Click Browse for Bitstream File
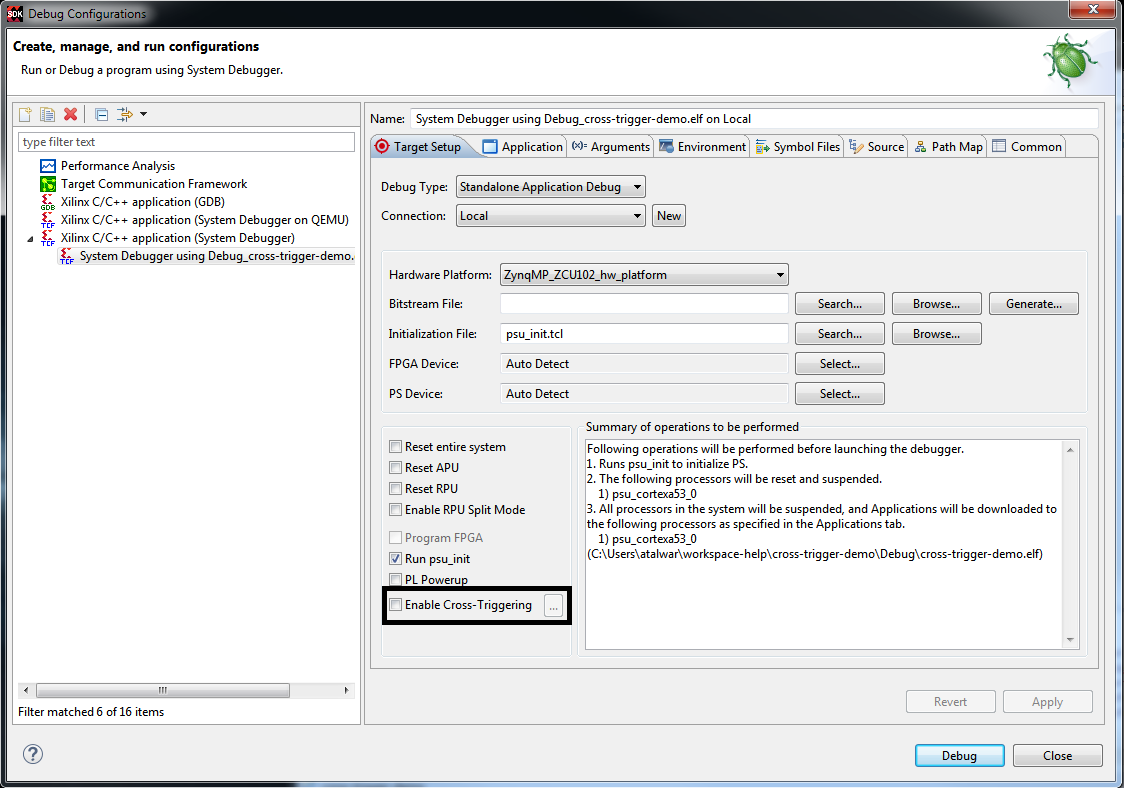 coord(936,304)
